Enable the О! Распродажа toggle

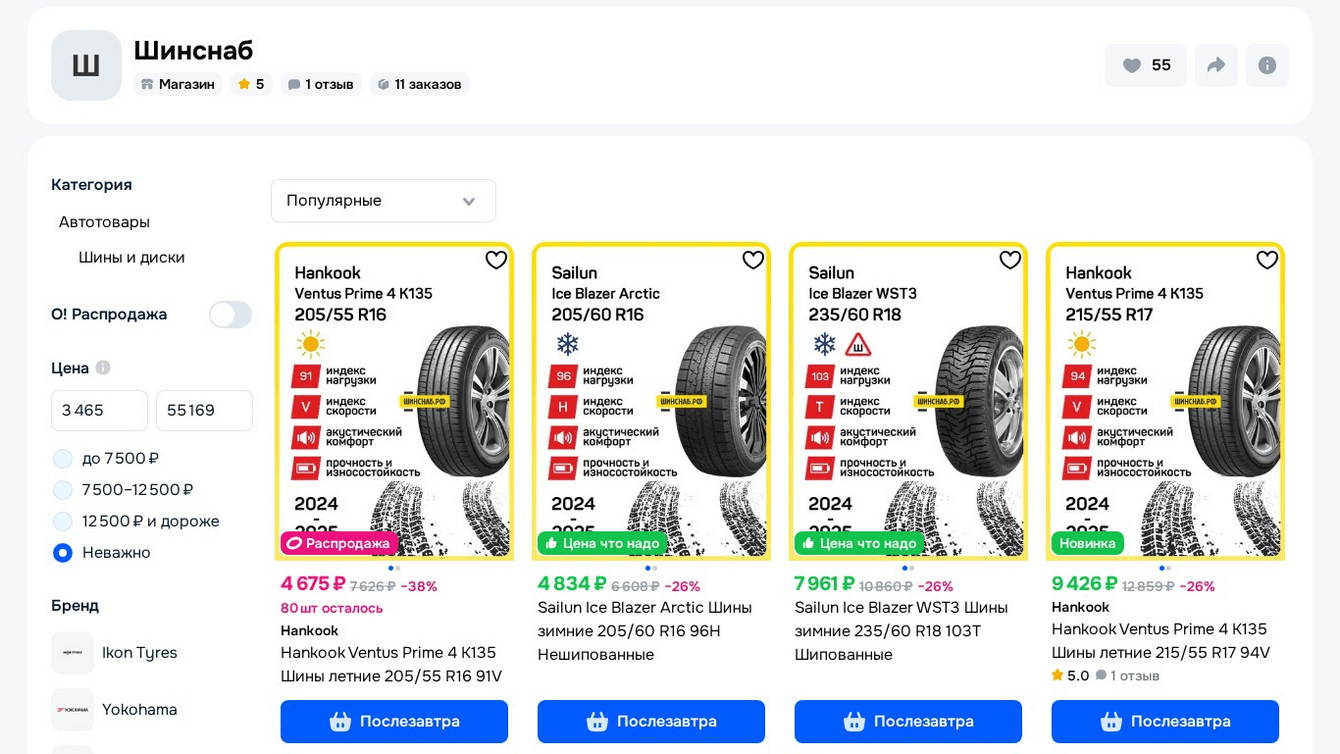point(230,314)
